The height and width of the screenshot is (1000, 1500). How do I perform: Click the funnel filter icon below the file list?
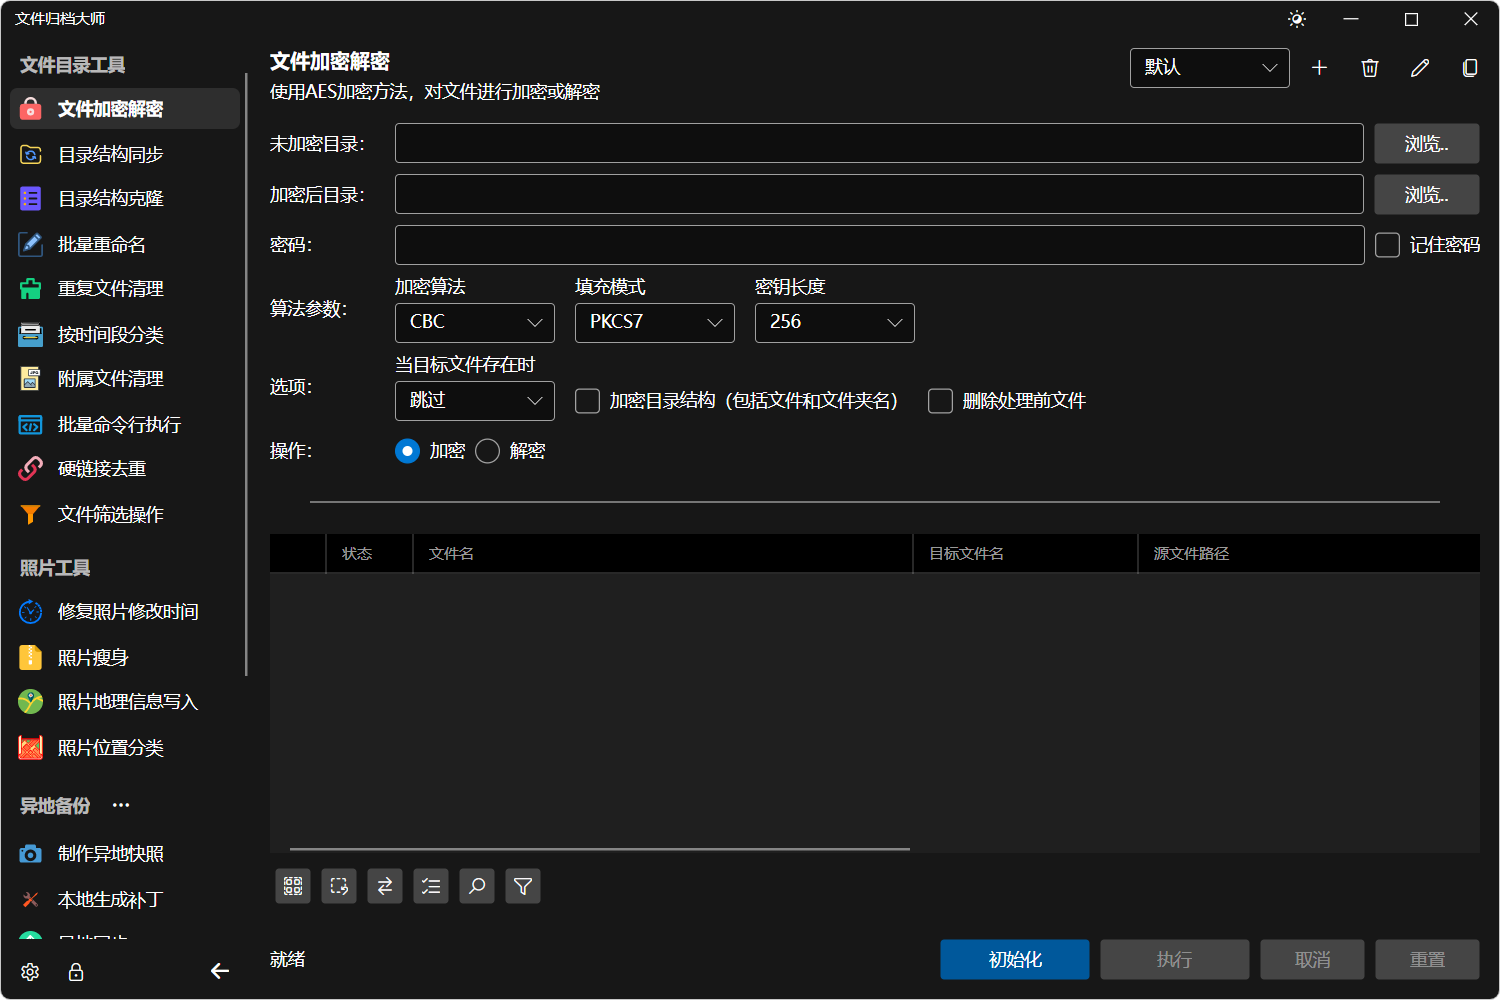[523, 886]
